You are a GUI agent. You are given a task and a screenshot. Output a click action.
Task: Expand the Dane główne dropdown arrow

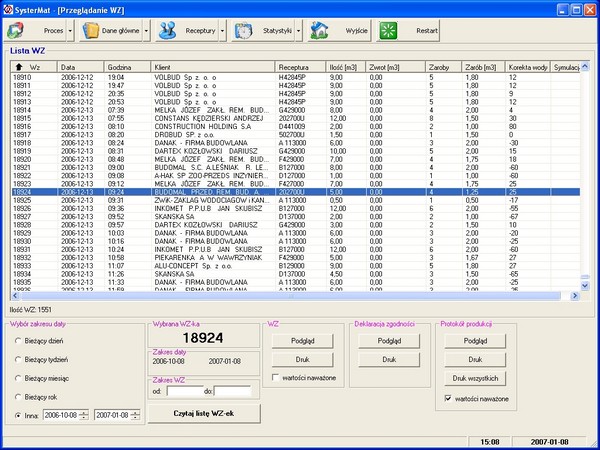[x=146, y=31]
